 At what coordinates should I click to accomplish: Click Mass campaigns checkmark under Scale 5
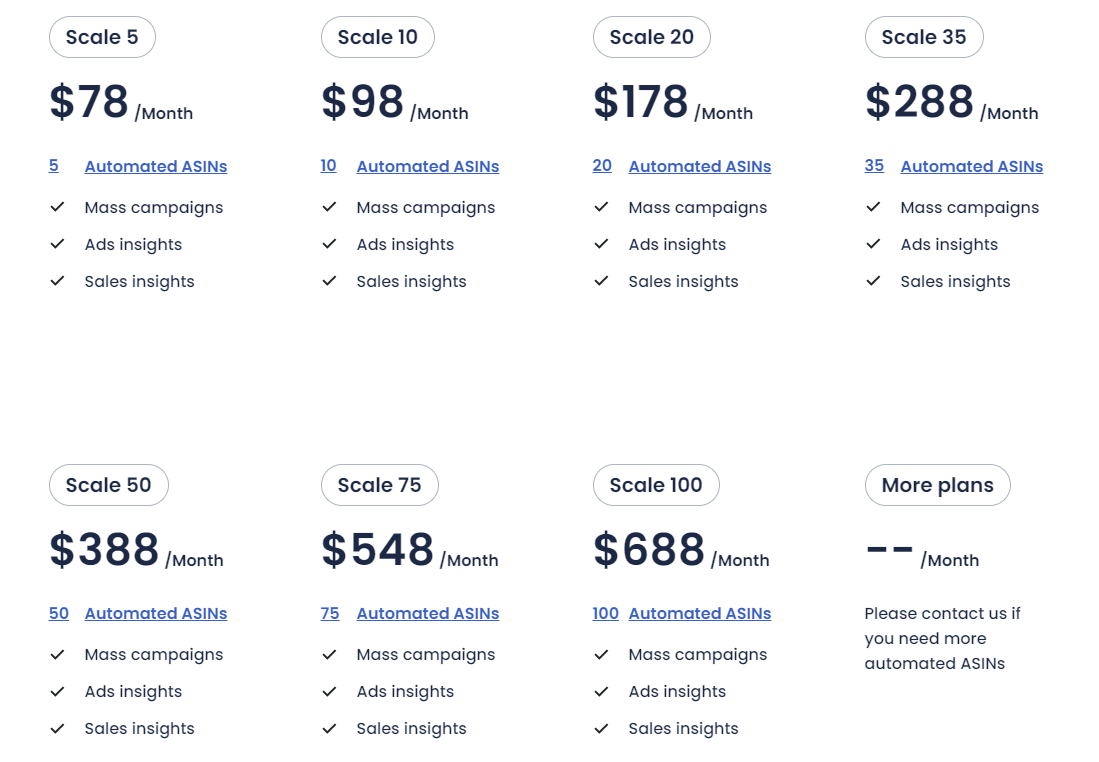57,207
